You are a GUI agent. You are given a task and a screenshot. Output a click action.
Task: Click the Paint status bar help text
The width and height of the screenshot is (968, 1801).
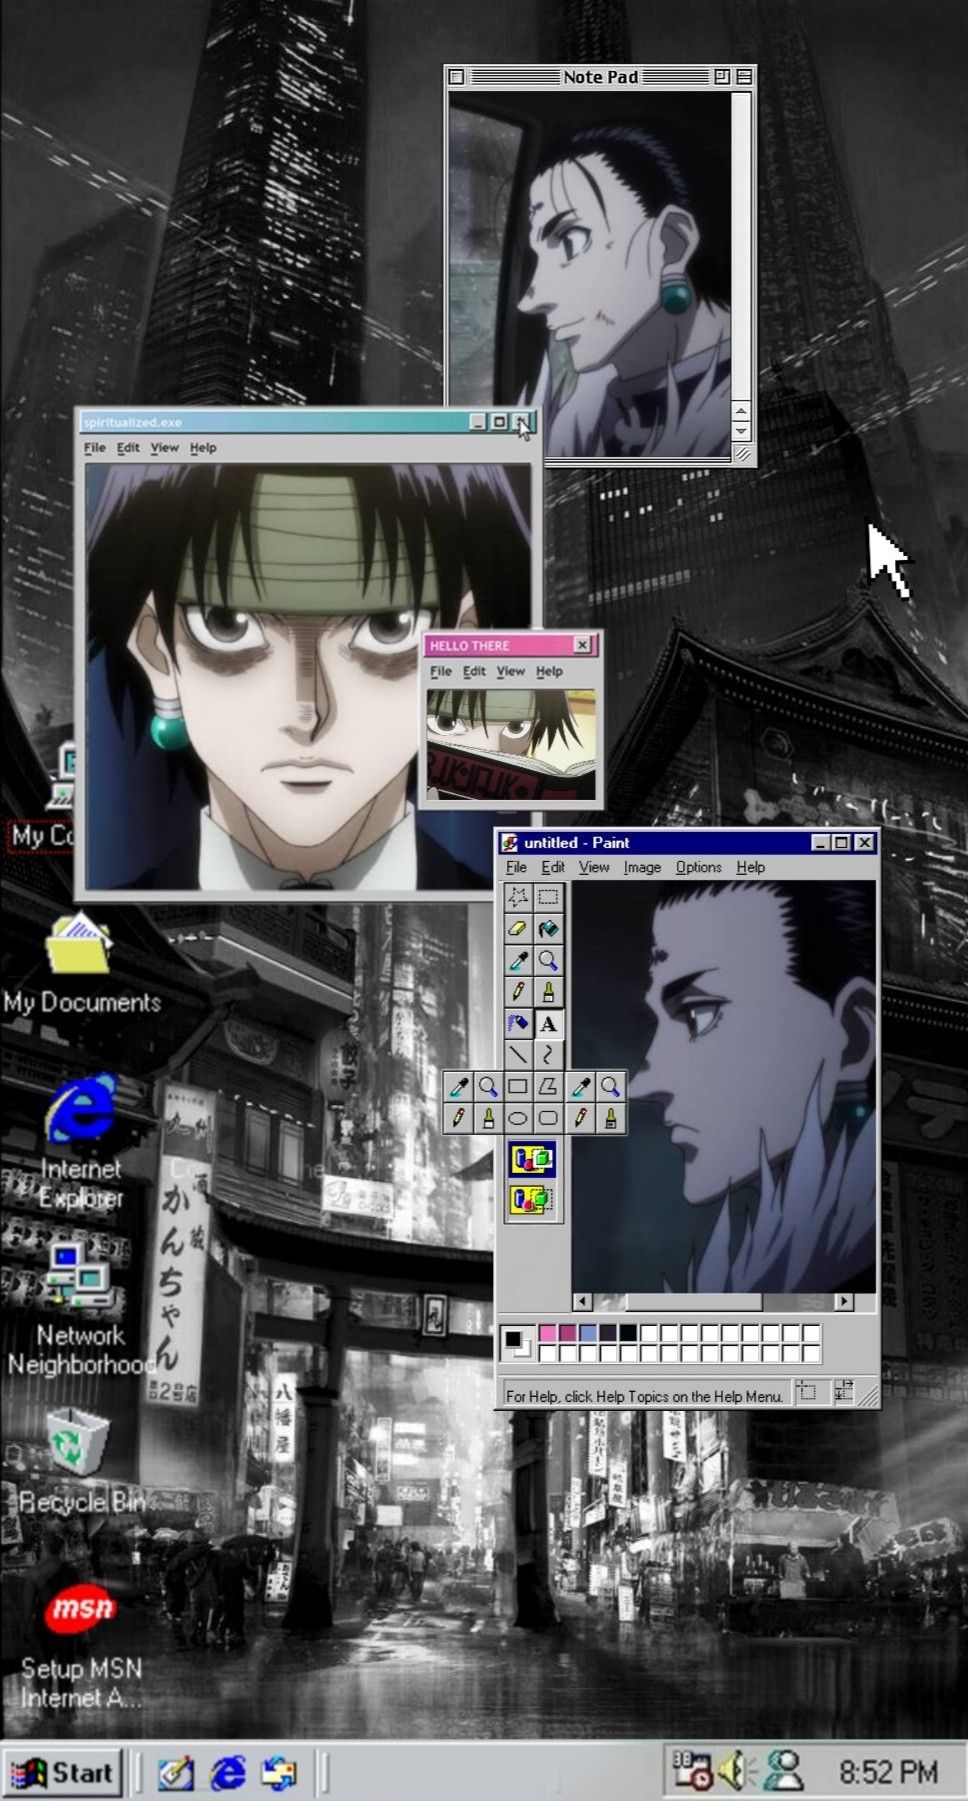[644, 1396]
